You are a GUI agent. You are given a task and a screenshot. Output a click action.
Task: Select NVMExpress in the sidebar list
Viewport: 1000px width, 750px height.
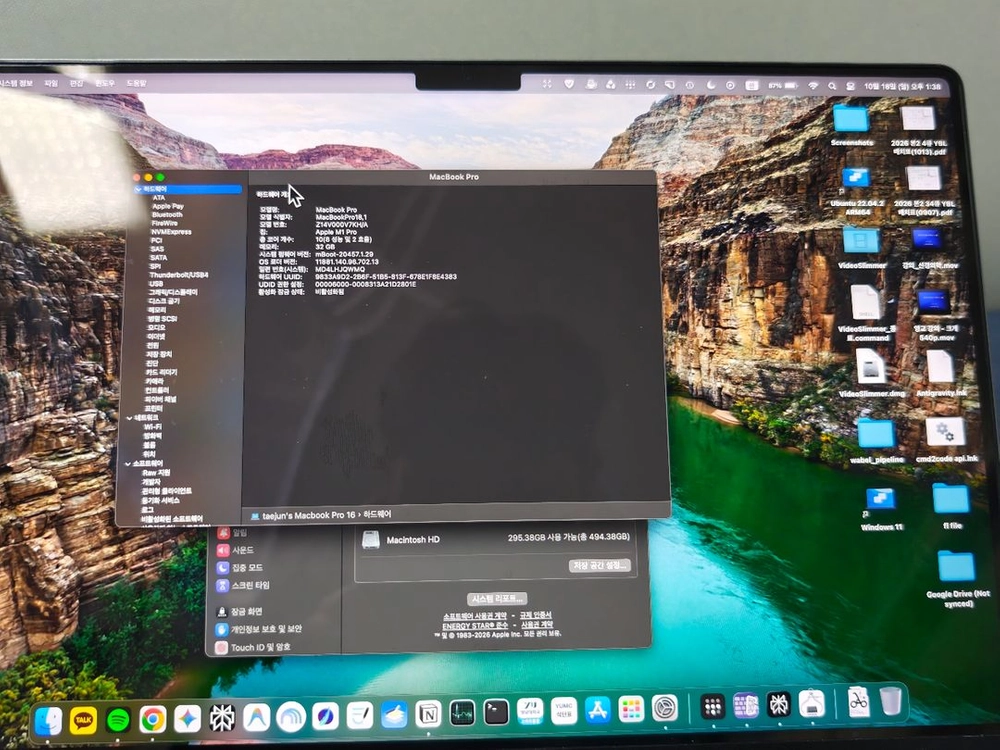171,232
